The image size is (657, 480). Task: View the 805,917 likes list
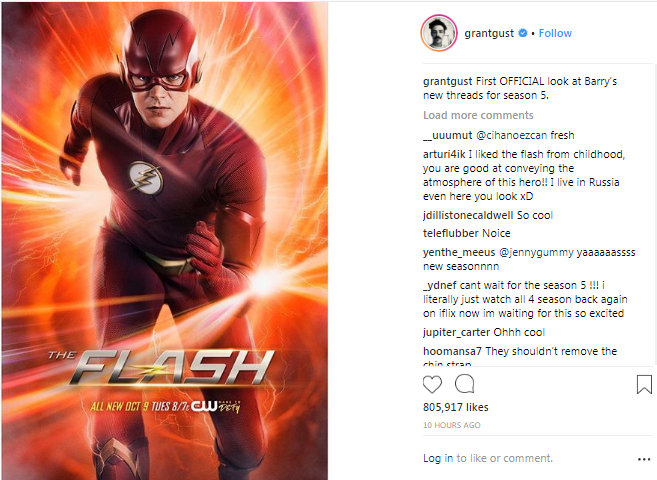coord(455,407)
